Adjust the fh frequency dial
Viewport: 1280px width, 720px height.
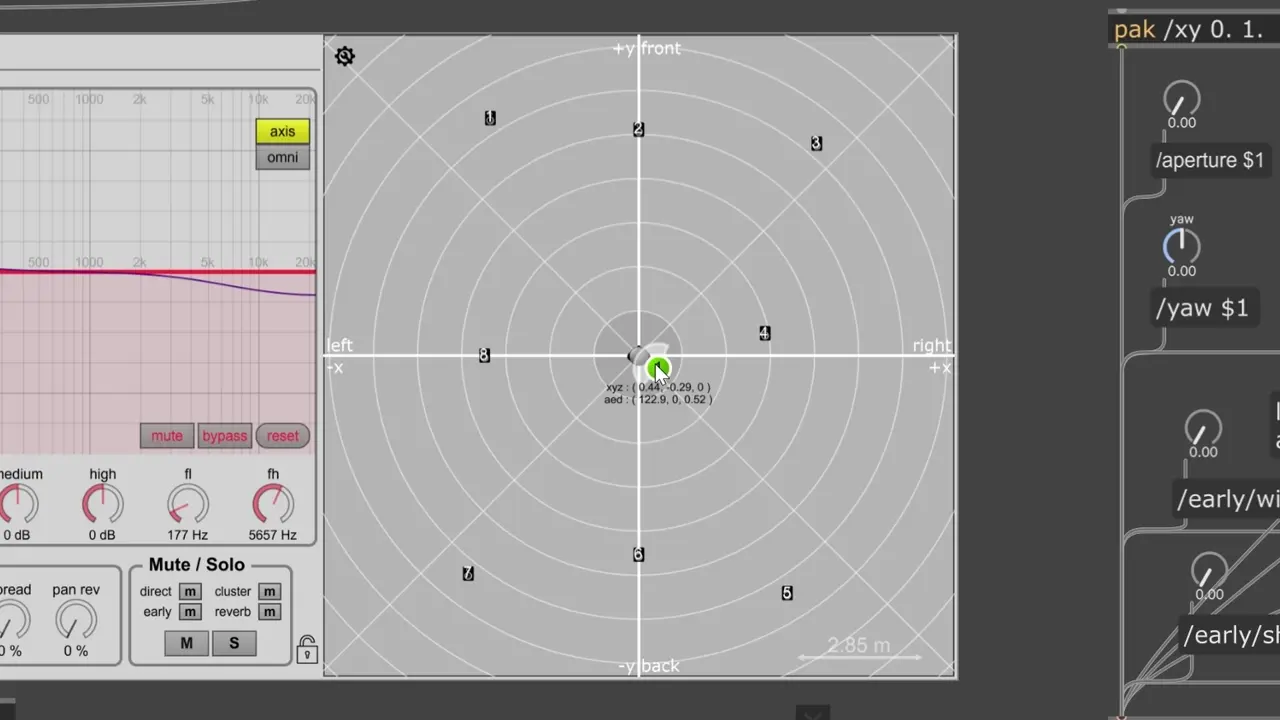click(273, 505)
